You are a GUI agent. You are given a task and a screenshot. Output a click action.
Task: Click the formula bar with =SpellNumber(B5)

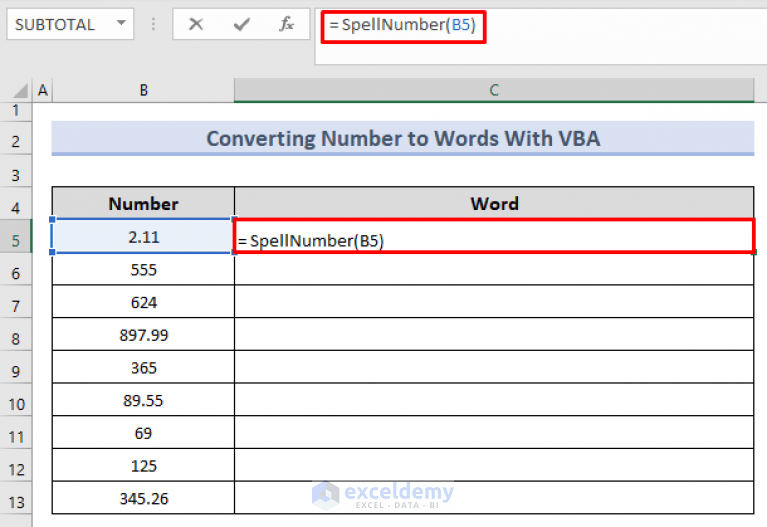[x=541, y=36]
